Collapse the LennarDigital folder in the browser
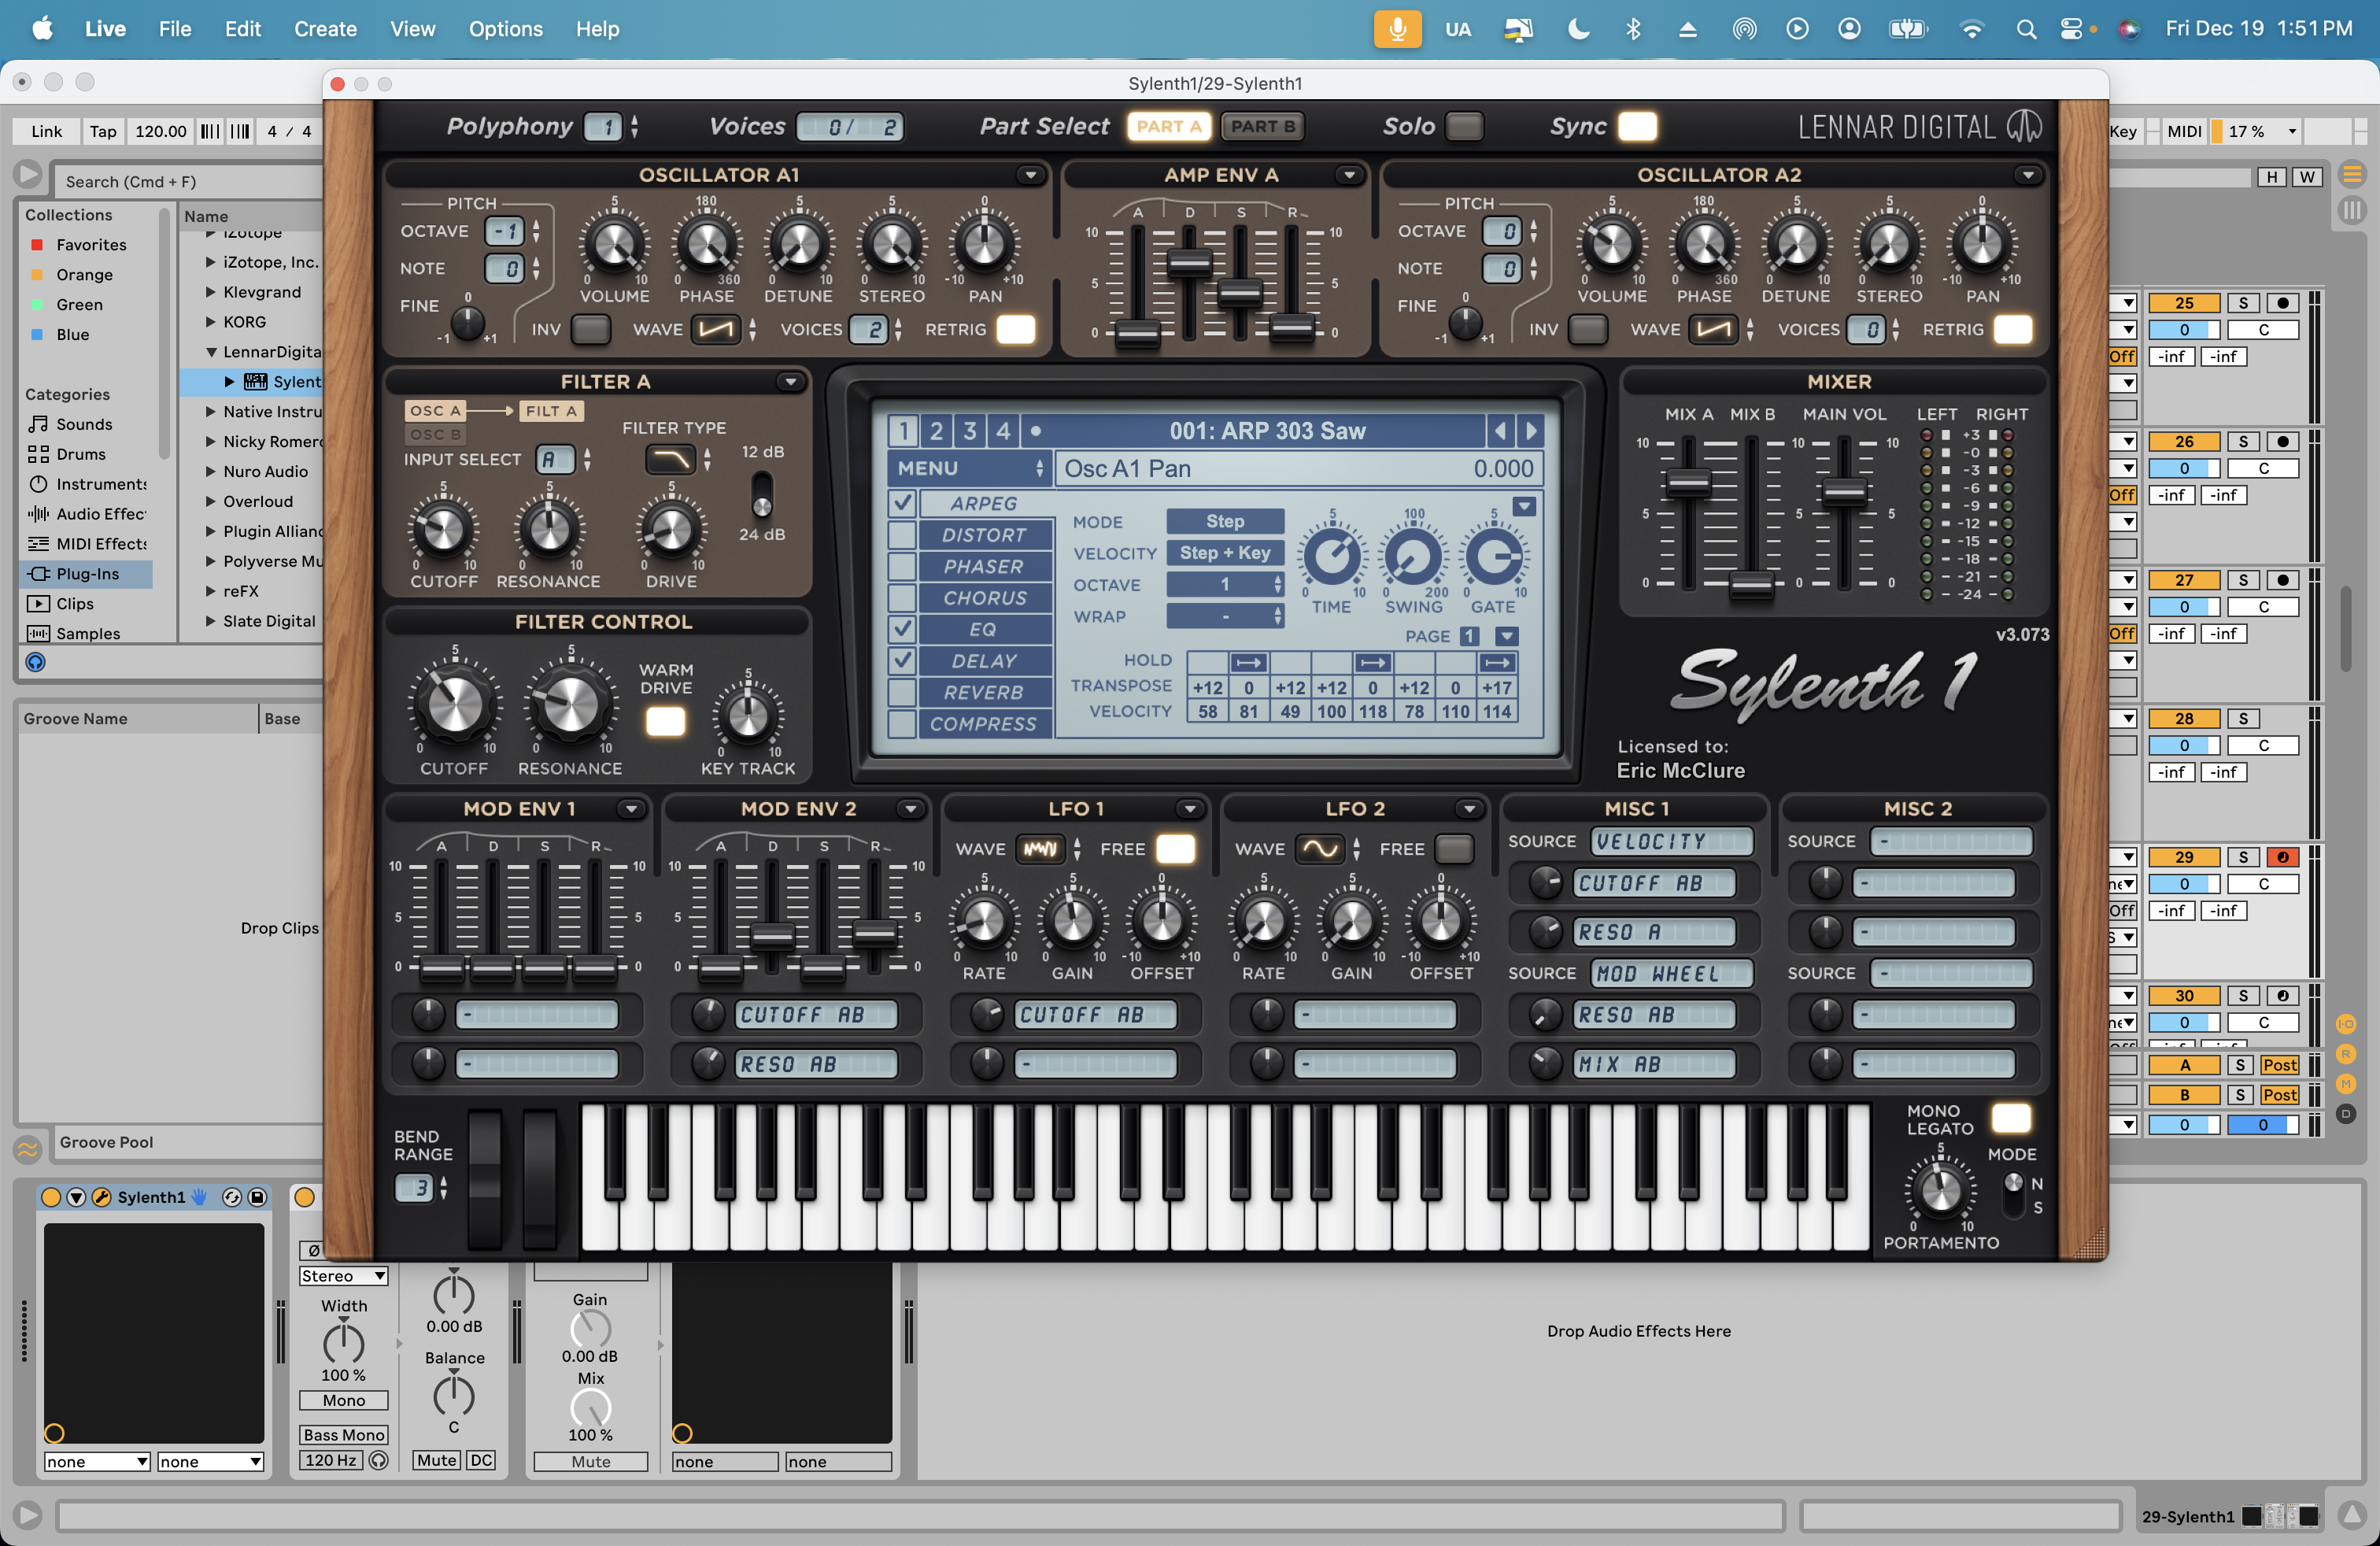The image size is (2380, 1546). [x=211, y=352]
